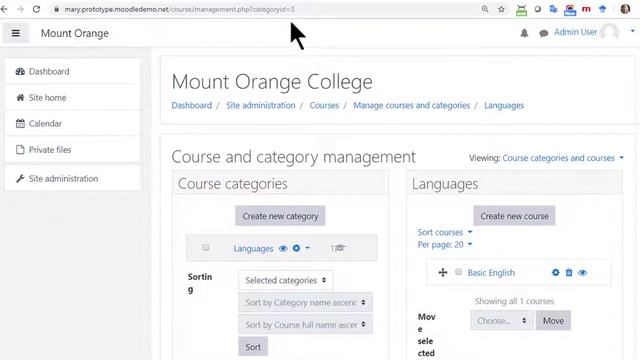Open the Choose... move destination dropdown
The width and height of the screenshot is (640, 360).
tap(502, 320)
